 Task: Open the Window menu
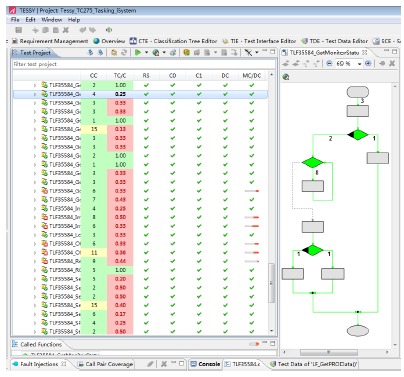coord(52,20)
